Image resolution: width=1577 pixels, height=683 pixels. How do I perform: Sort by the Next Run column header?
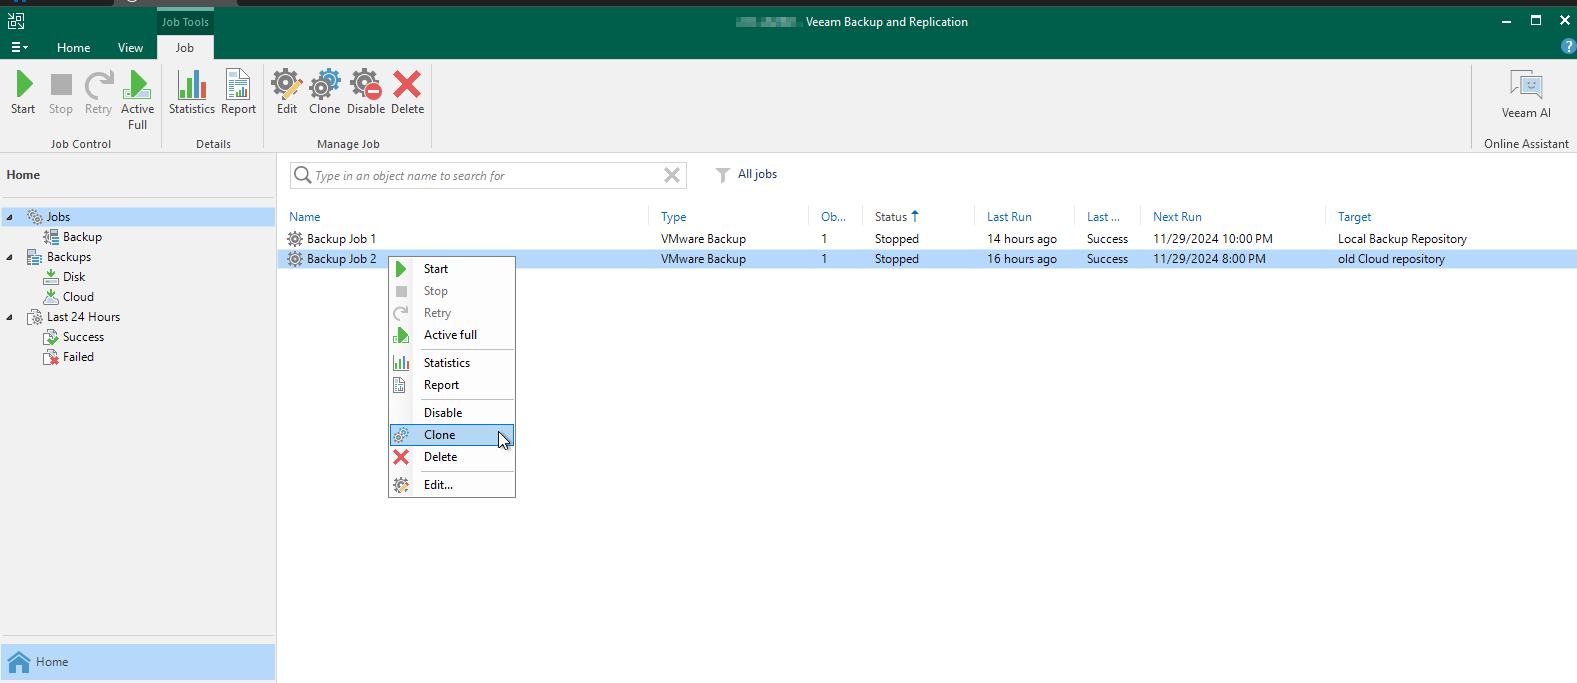[x=1177, y=217]
